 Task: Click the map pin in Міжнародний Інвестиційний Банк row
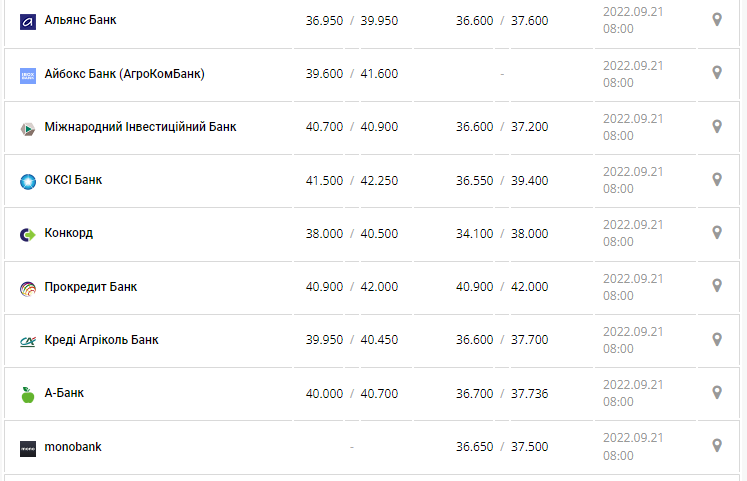pos(716,127)
